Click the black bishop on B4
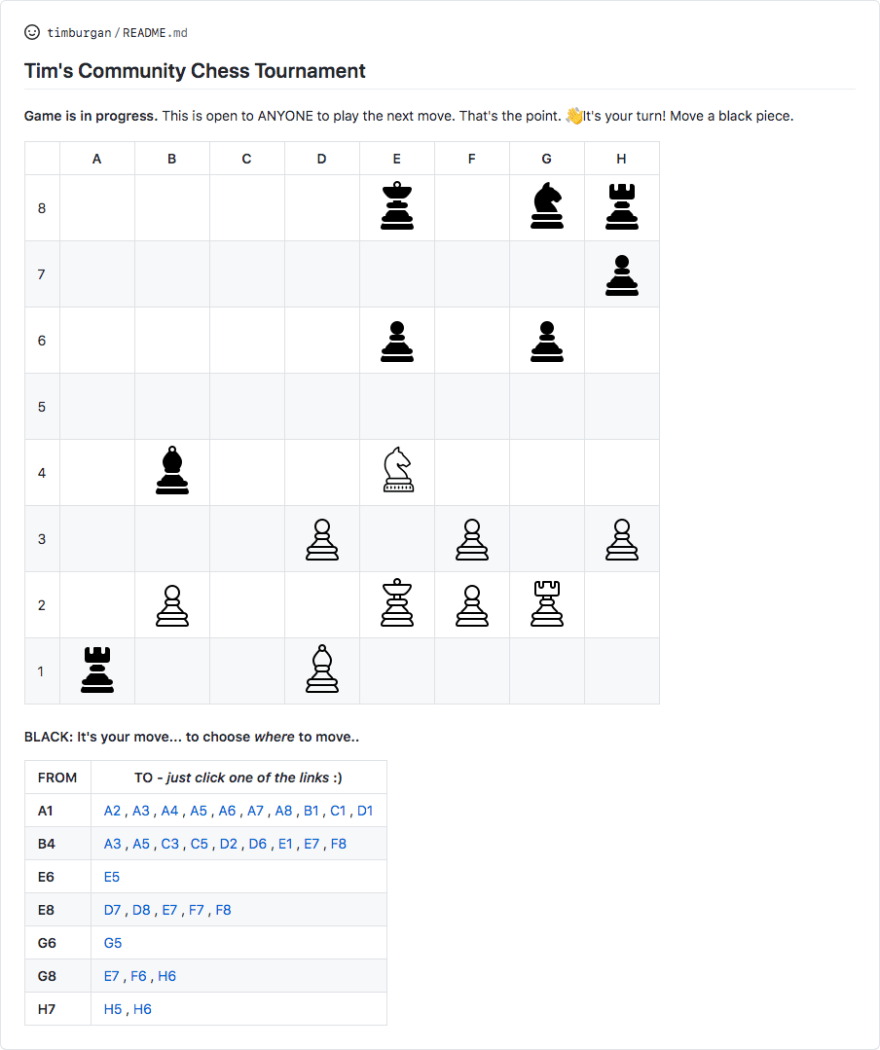880x1050 pixels. click(x=172, y=471)
